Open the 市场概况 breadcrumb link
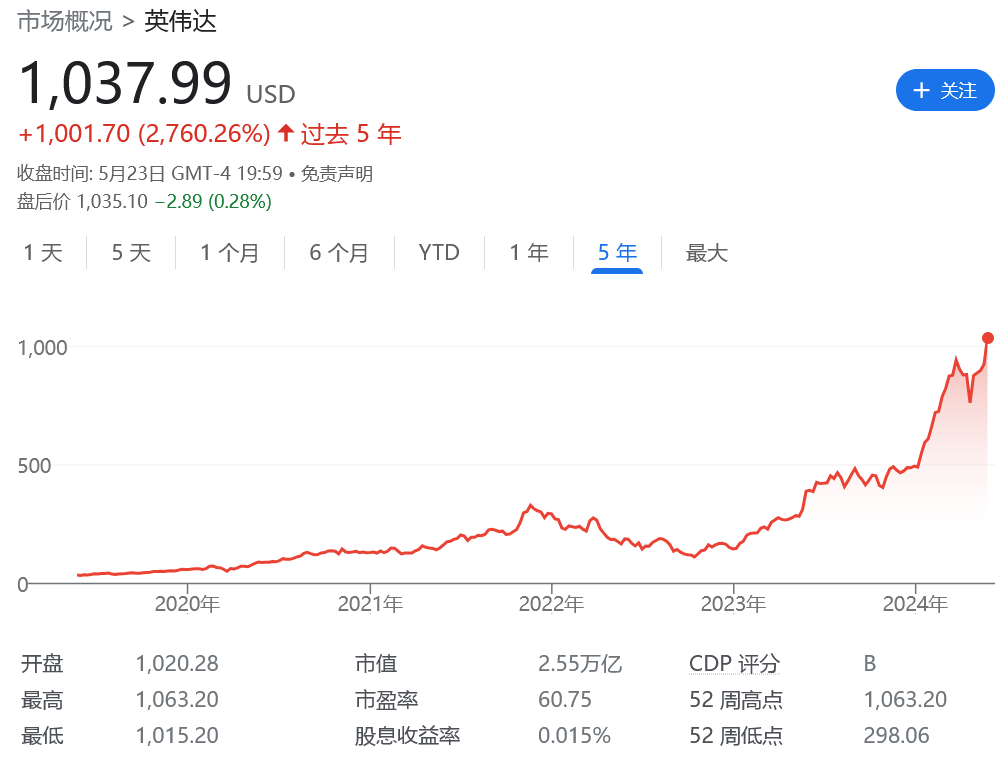 (x=65, y=21)
